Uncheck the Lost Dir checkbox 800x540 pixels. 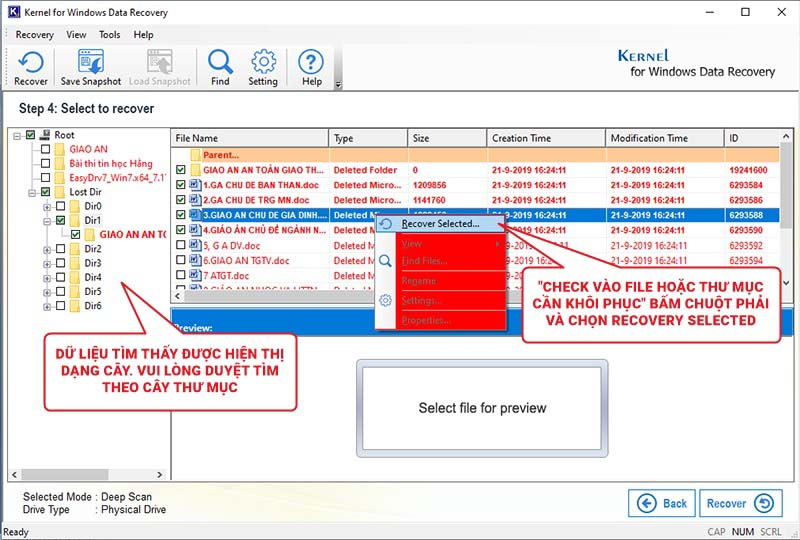pyautogui.click(x=45, y=192)
